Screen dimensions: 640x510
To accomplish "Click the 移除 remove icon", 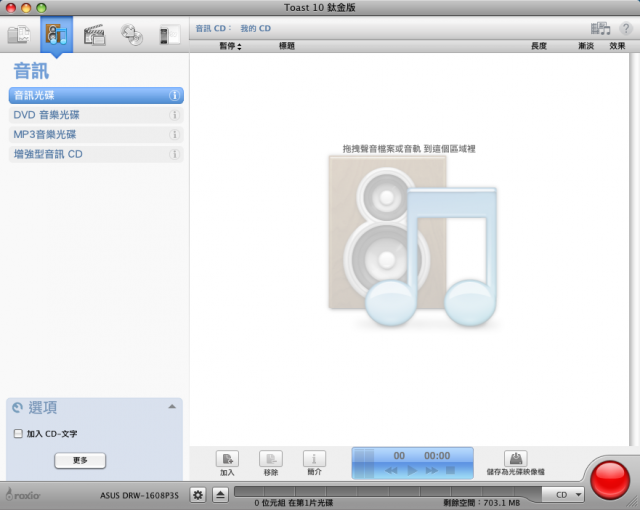I will tap(271, 459).
